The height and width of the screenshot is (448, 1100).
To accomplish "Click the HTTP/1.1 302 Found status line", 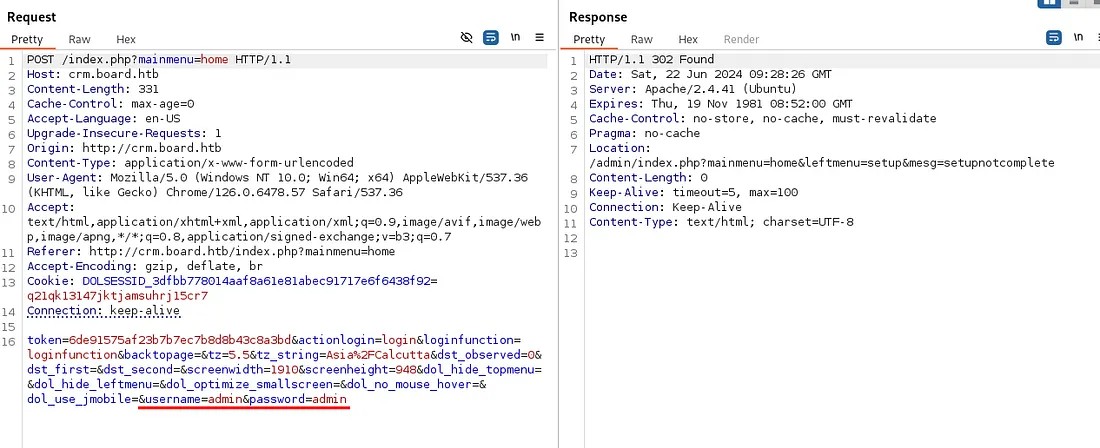I will [651, 60].
